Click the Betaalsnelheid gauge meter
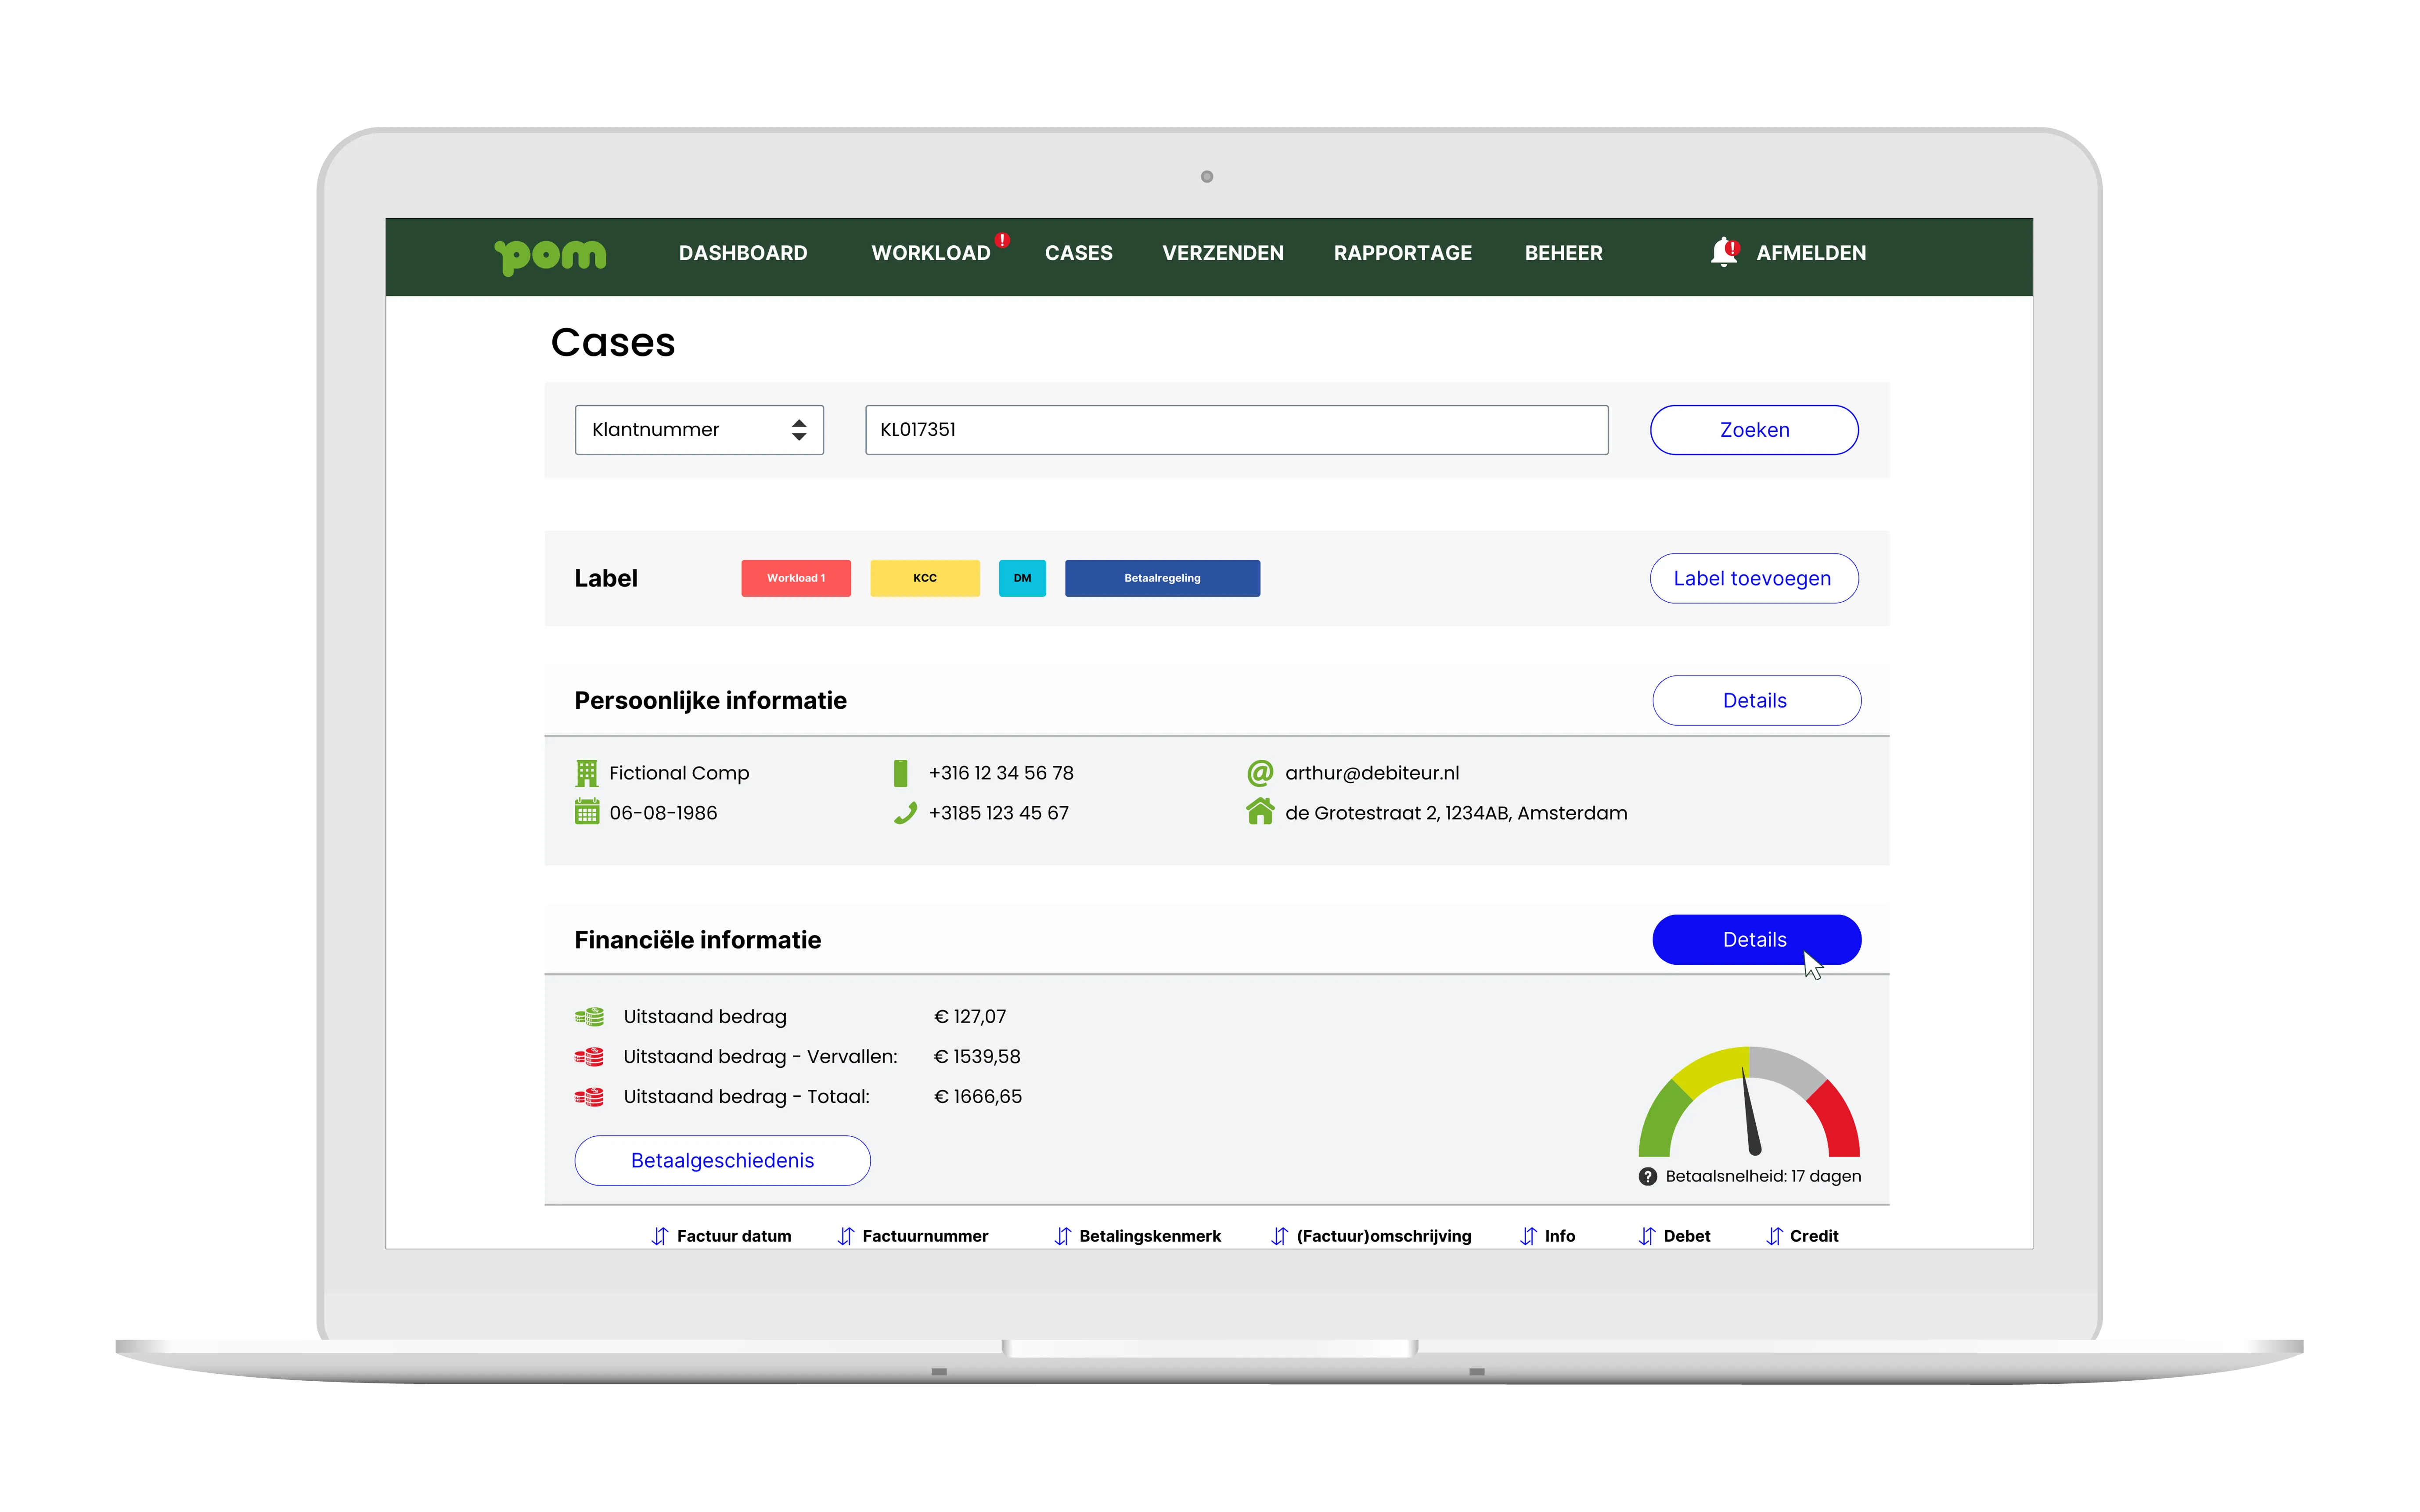This screenshot has height=1512, width=2420. coord(1749,1101)
